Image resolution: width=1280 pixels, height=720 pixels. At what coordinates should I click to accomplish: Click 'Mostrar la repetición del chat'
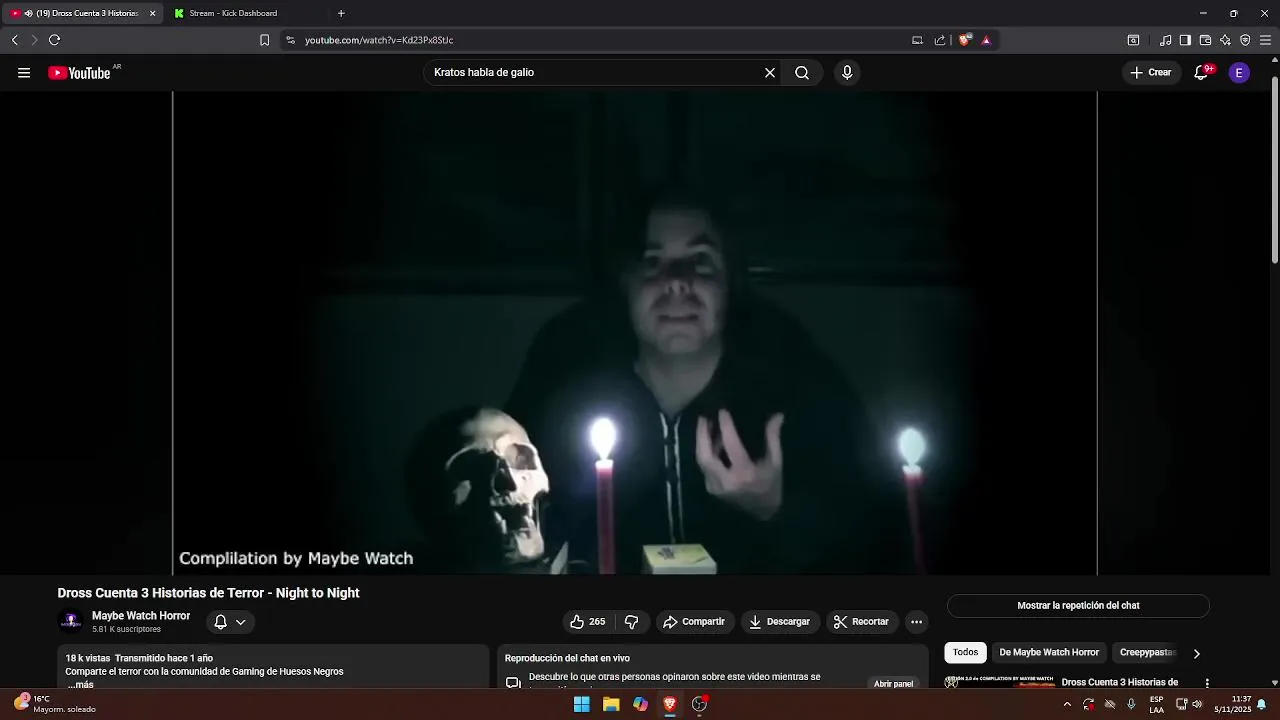click(x=1078, y=606)
